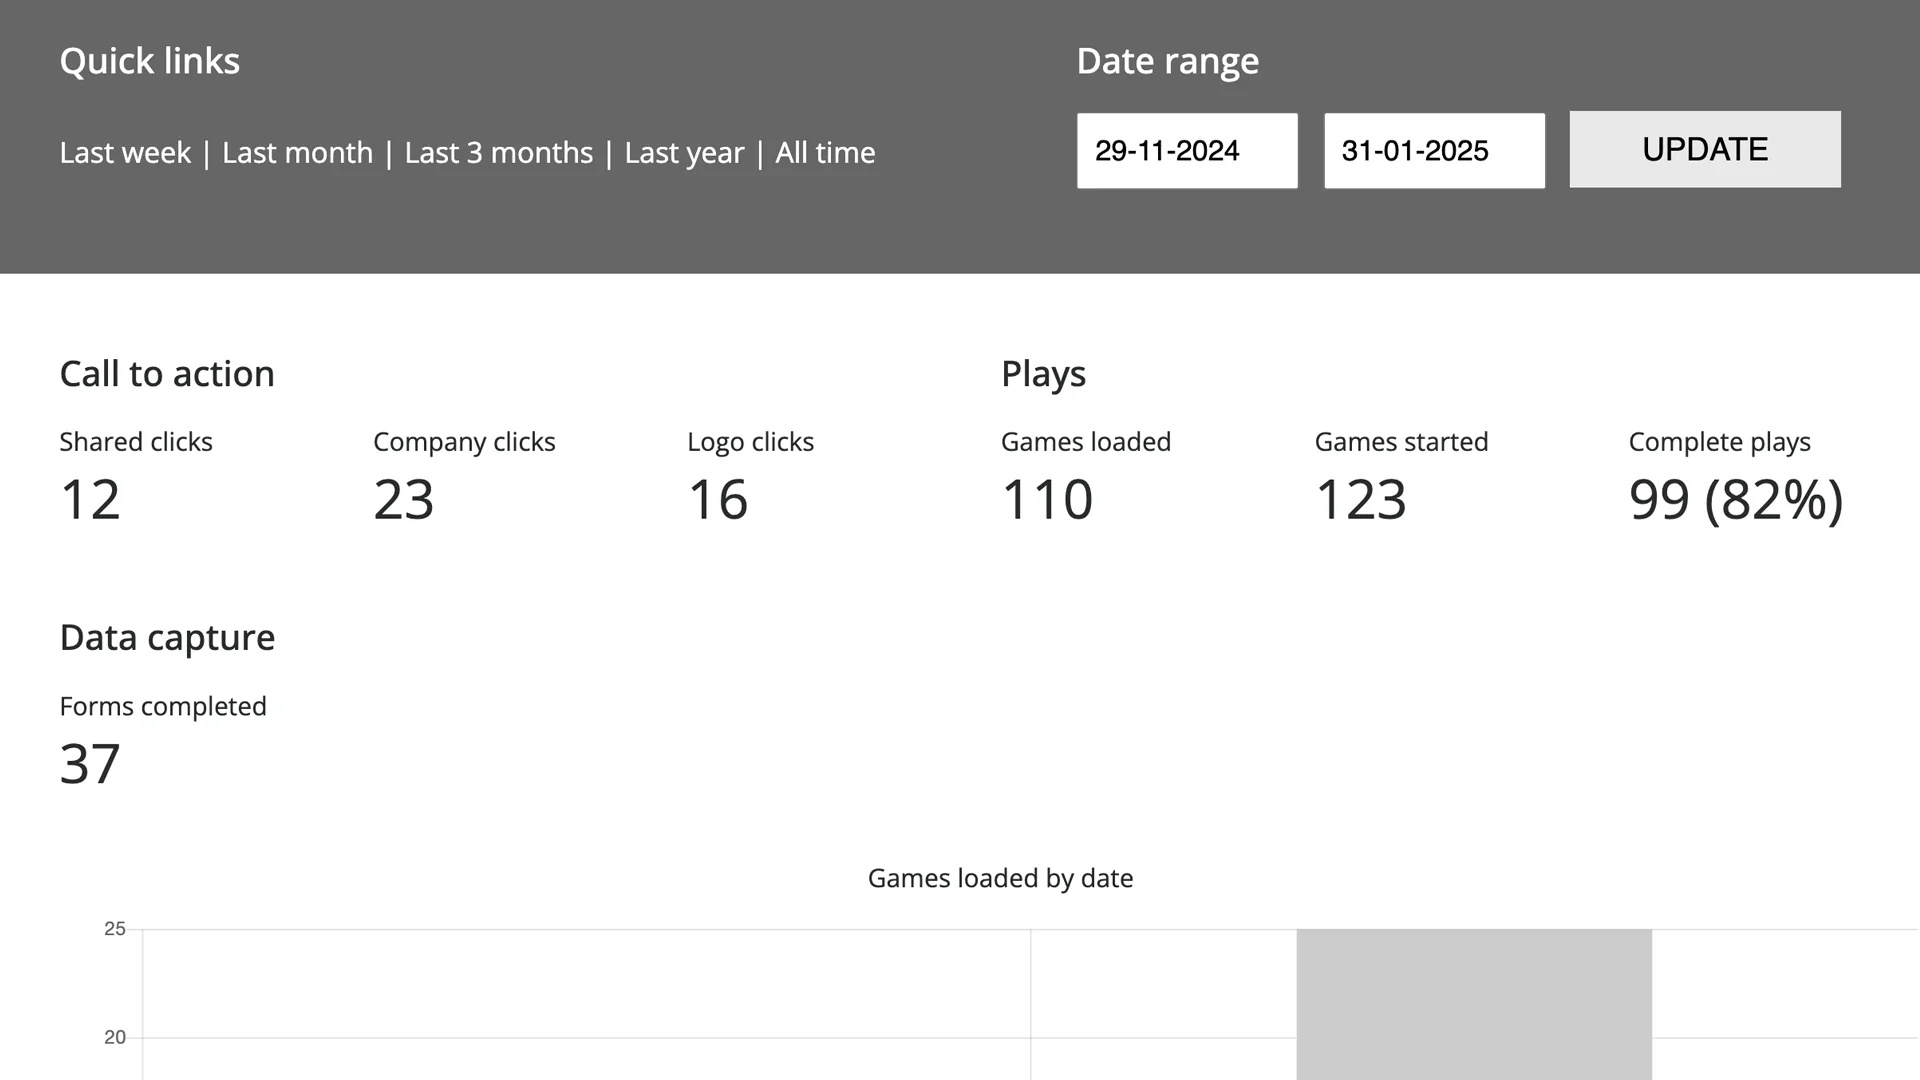Click the Games loaded by date title
The height and width of the screenshot is (1080, 1920).
1000,878
